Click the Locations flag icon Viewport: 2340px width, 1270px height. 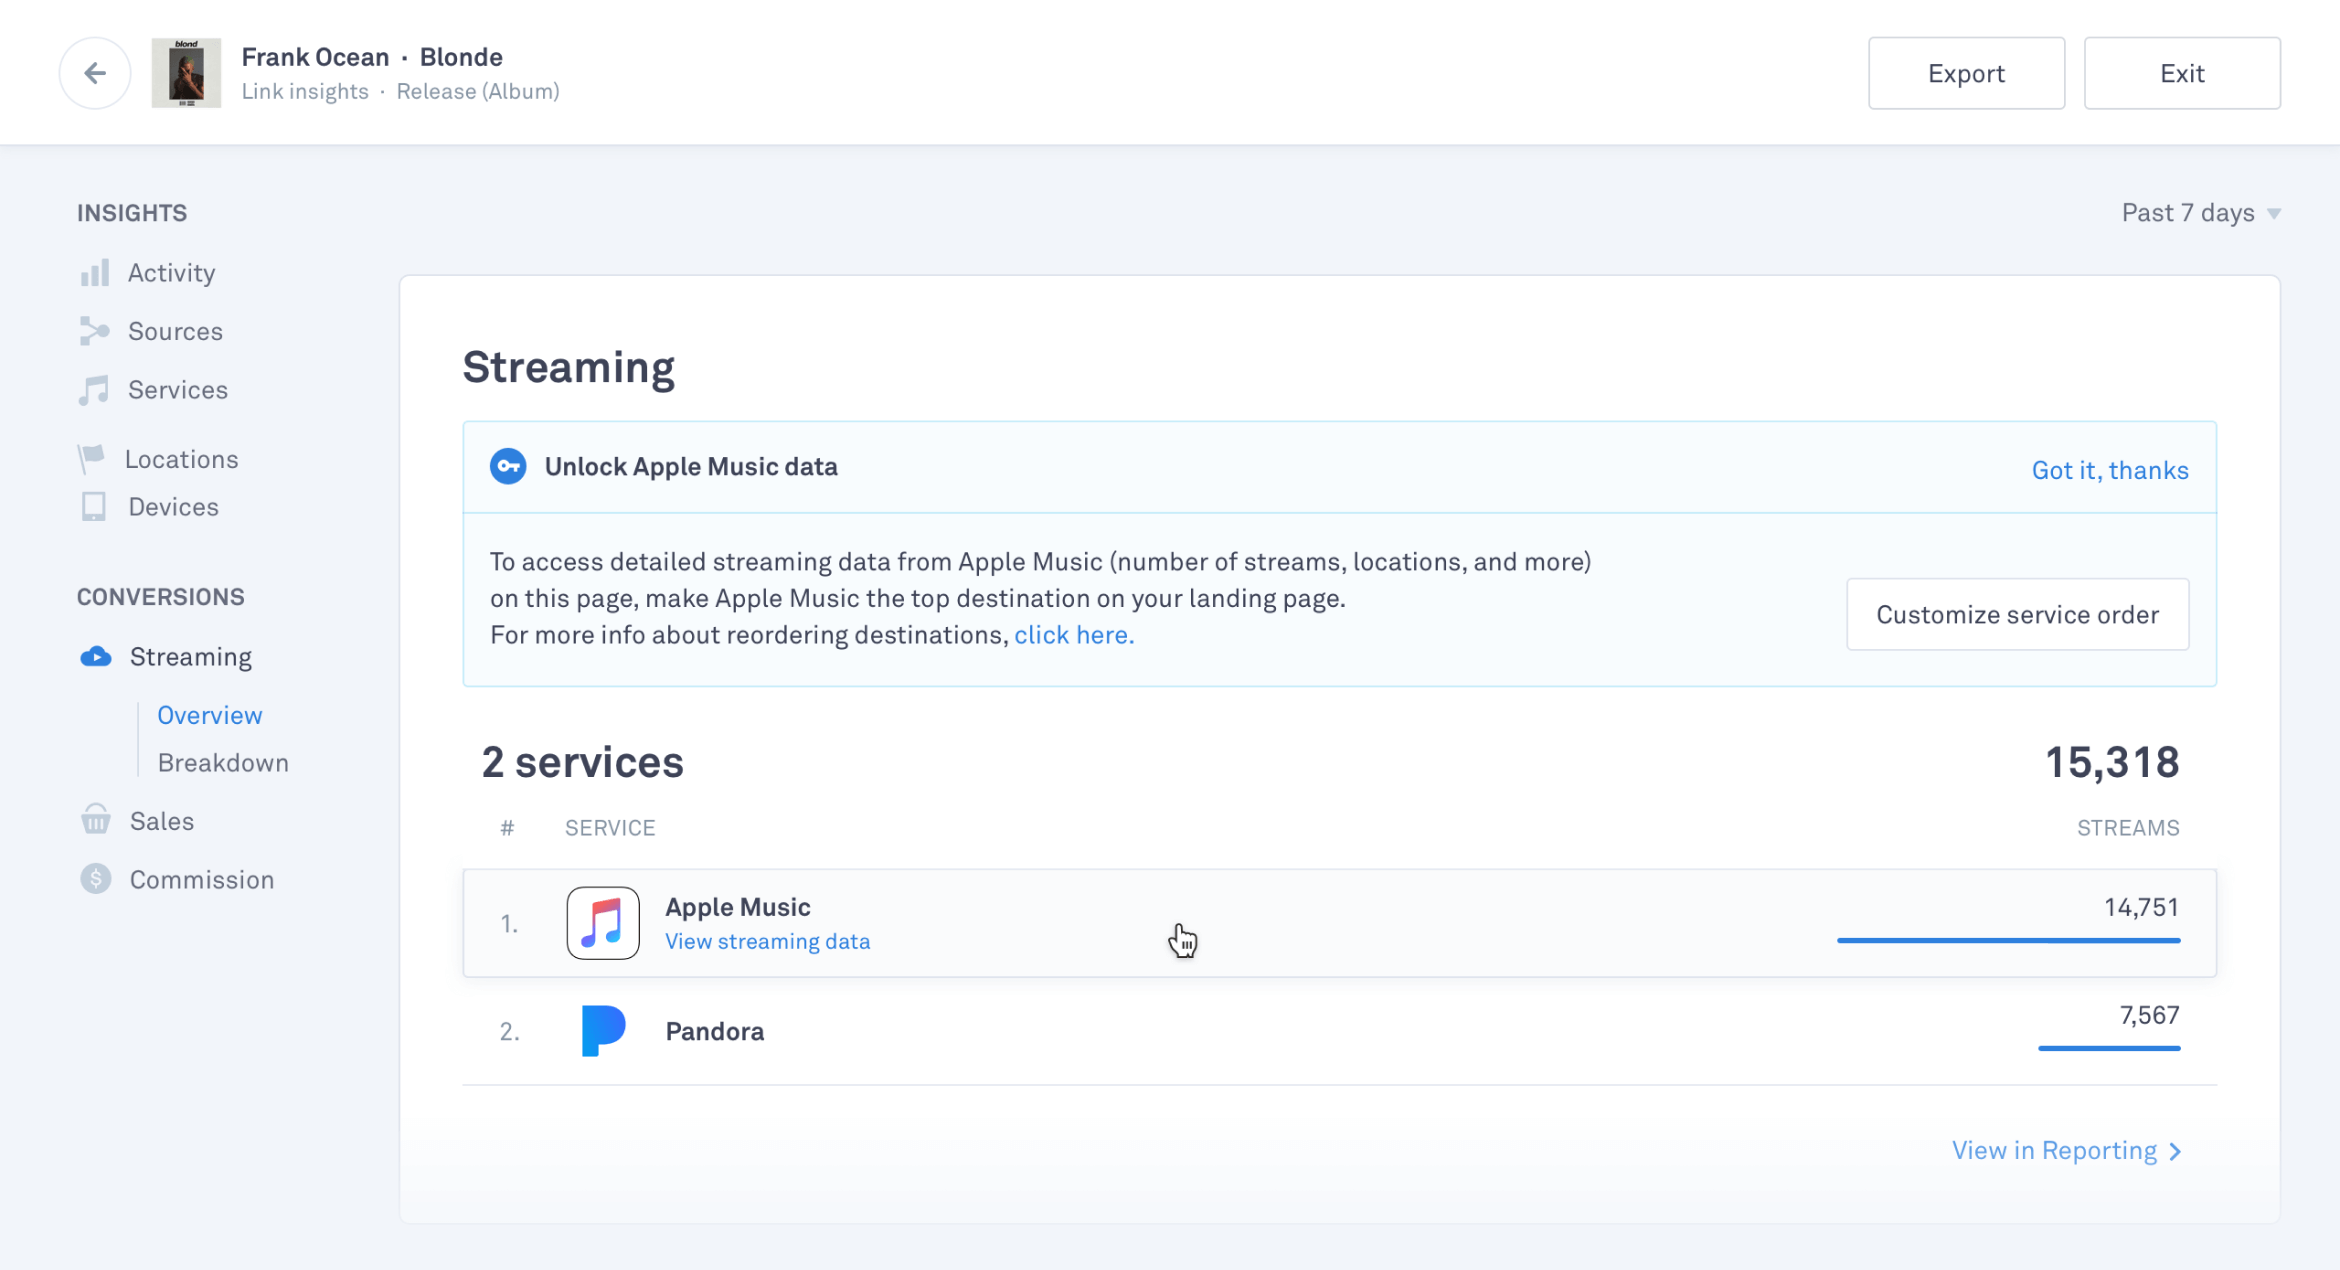pyautogui.click(x=91, y=459)
